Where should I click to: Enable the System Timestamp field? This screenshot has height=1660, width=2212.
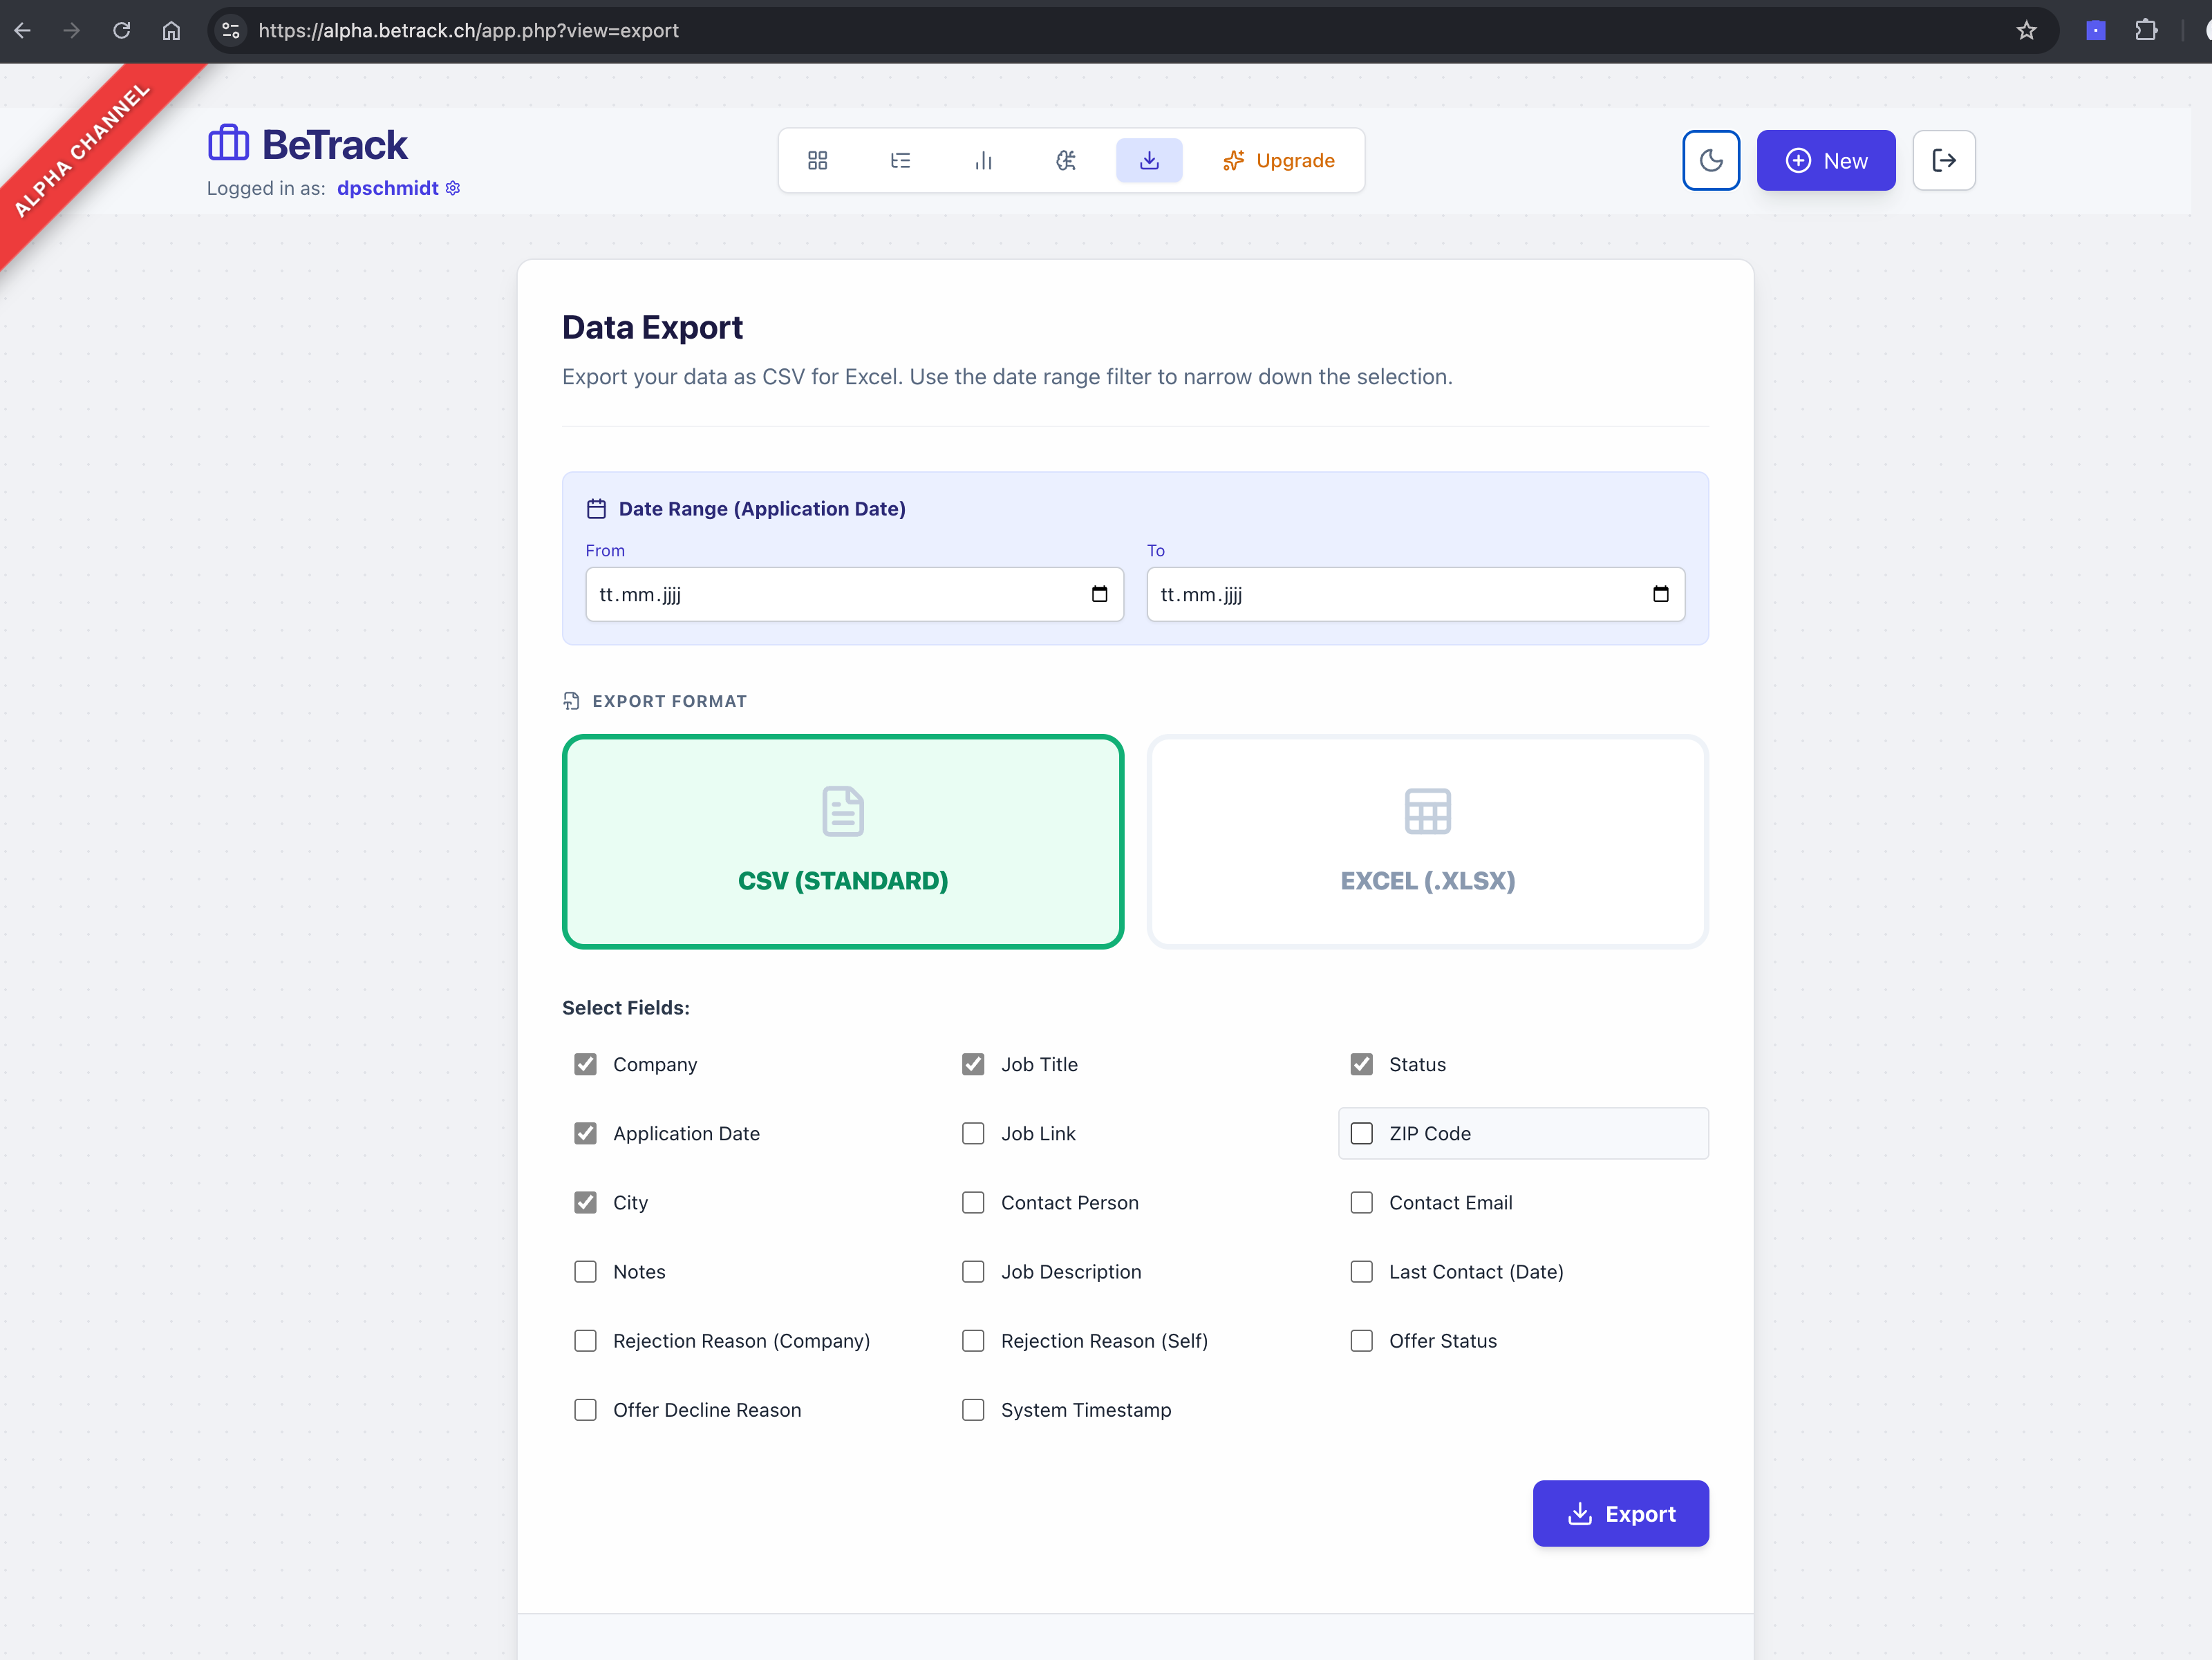tap(973, 1410)
